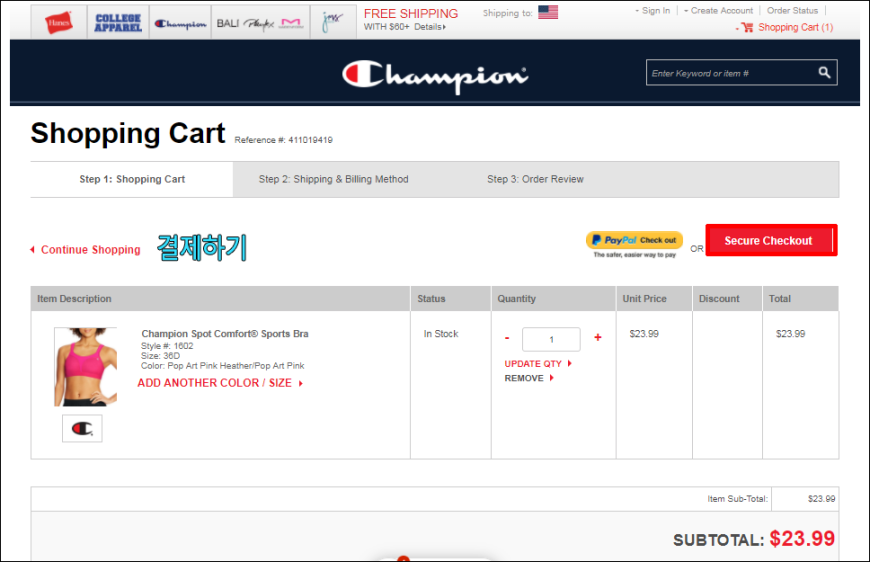The image size is (870, 562).
Task: Click UPDATE QTY link
Action: (x=538, y=363)
